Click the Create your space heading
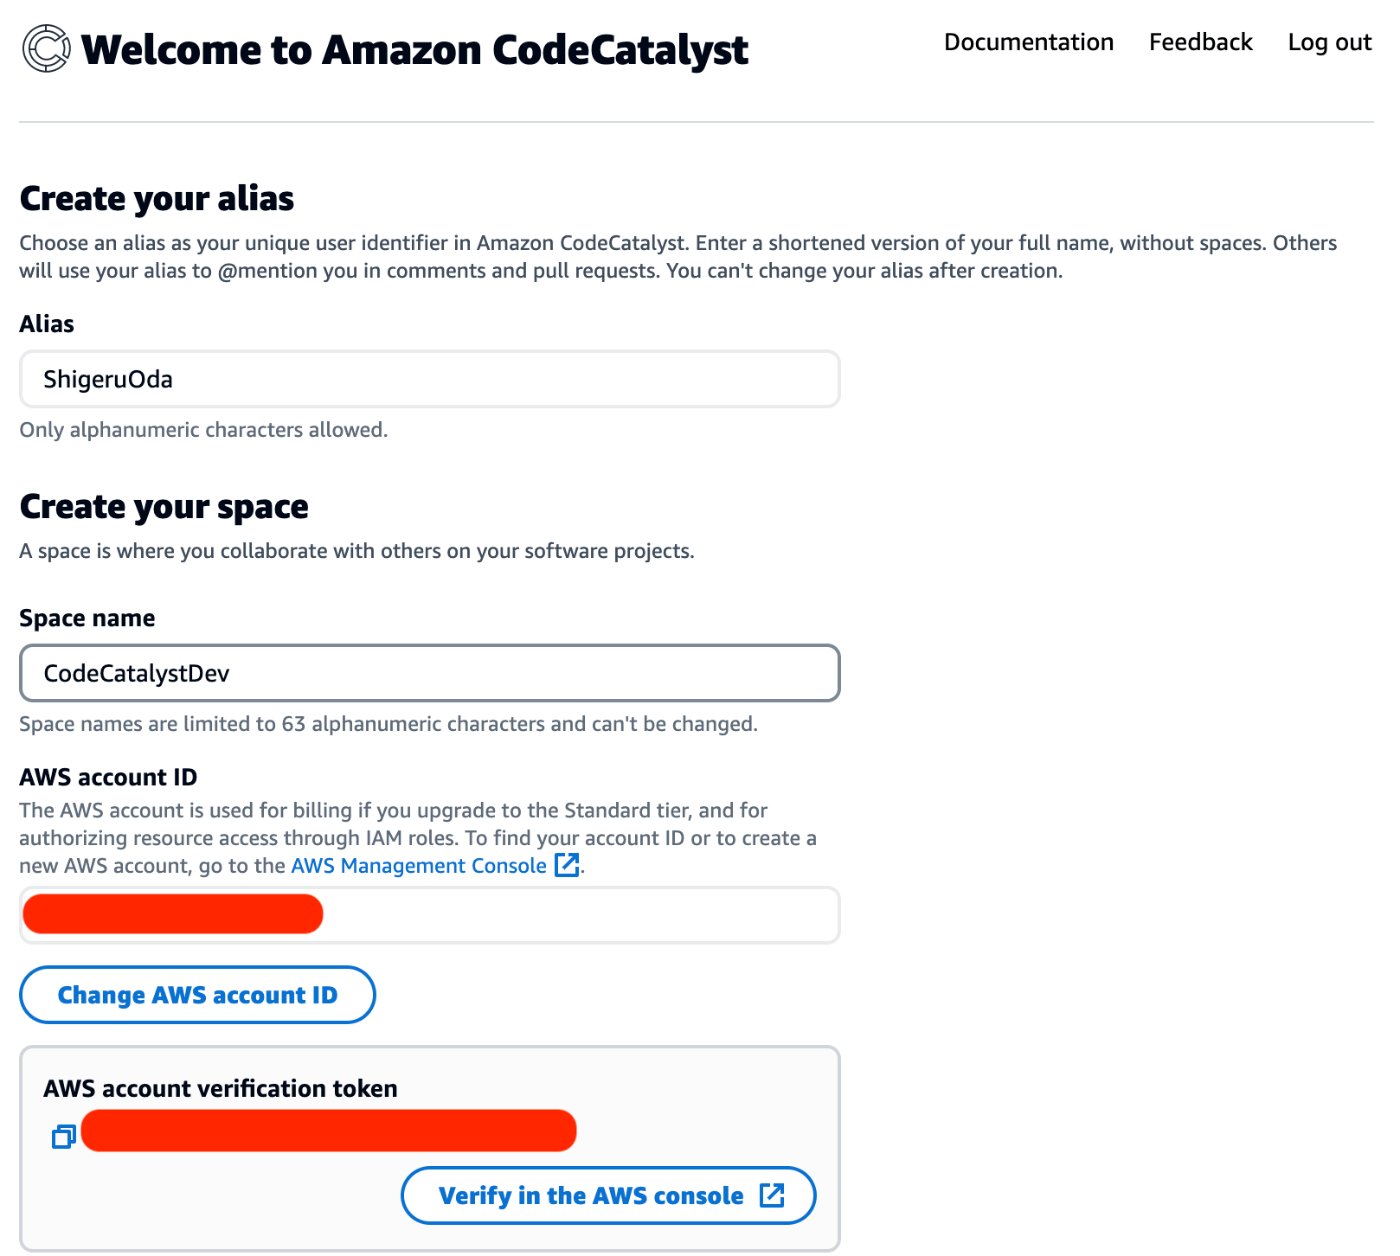 tap(164, 507)
